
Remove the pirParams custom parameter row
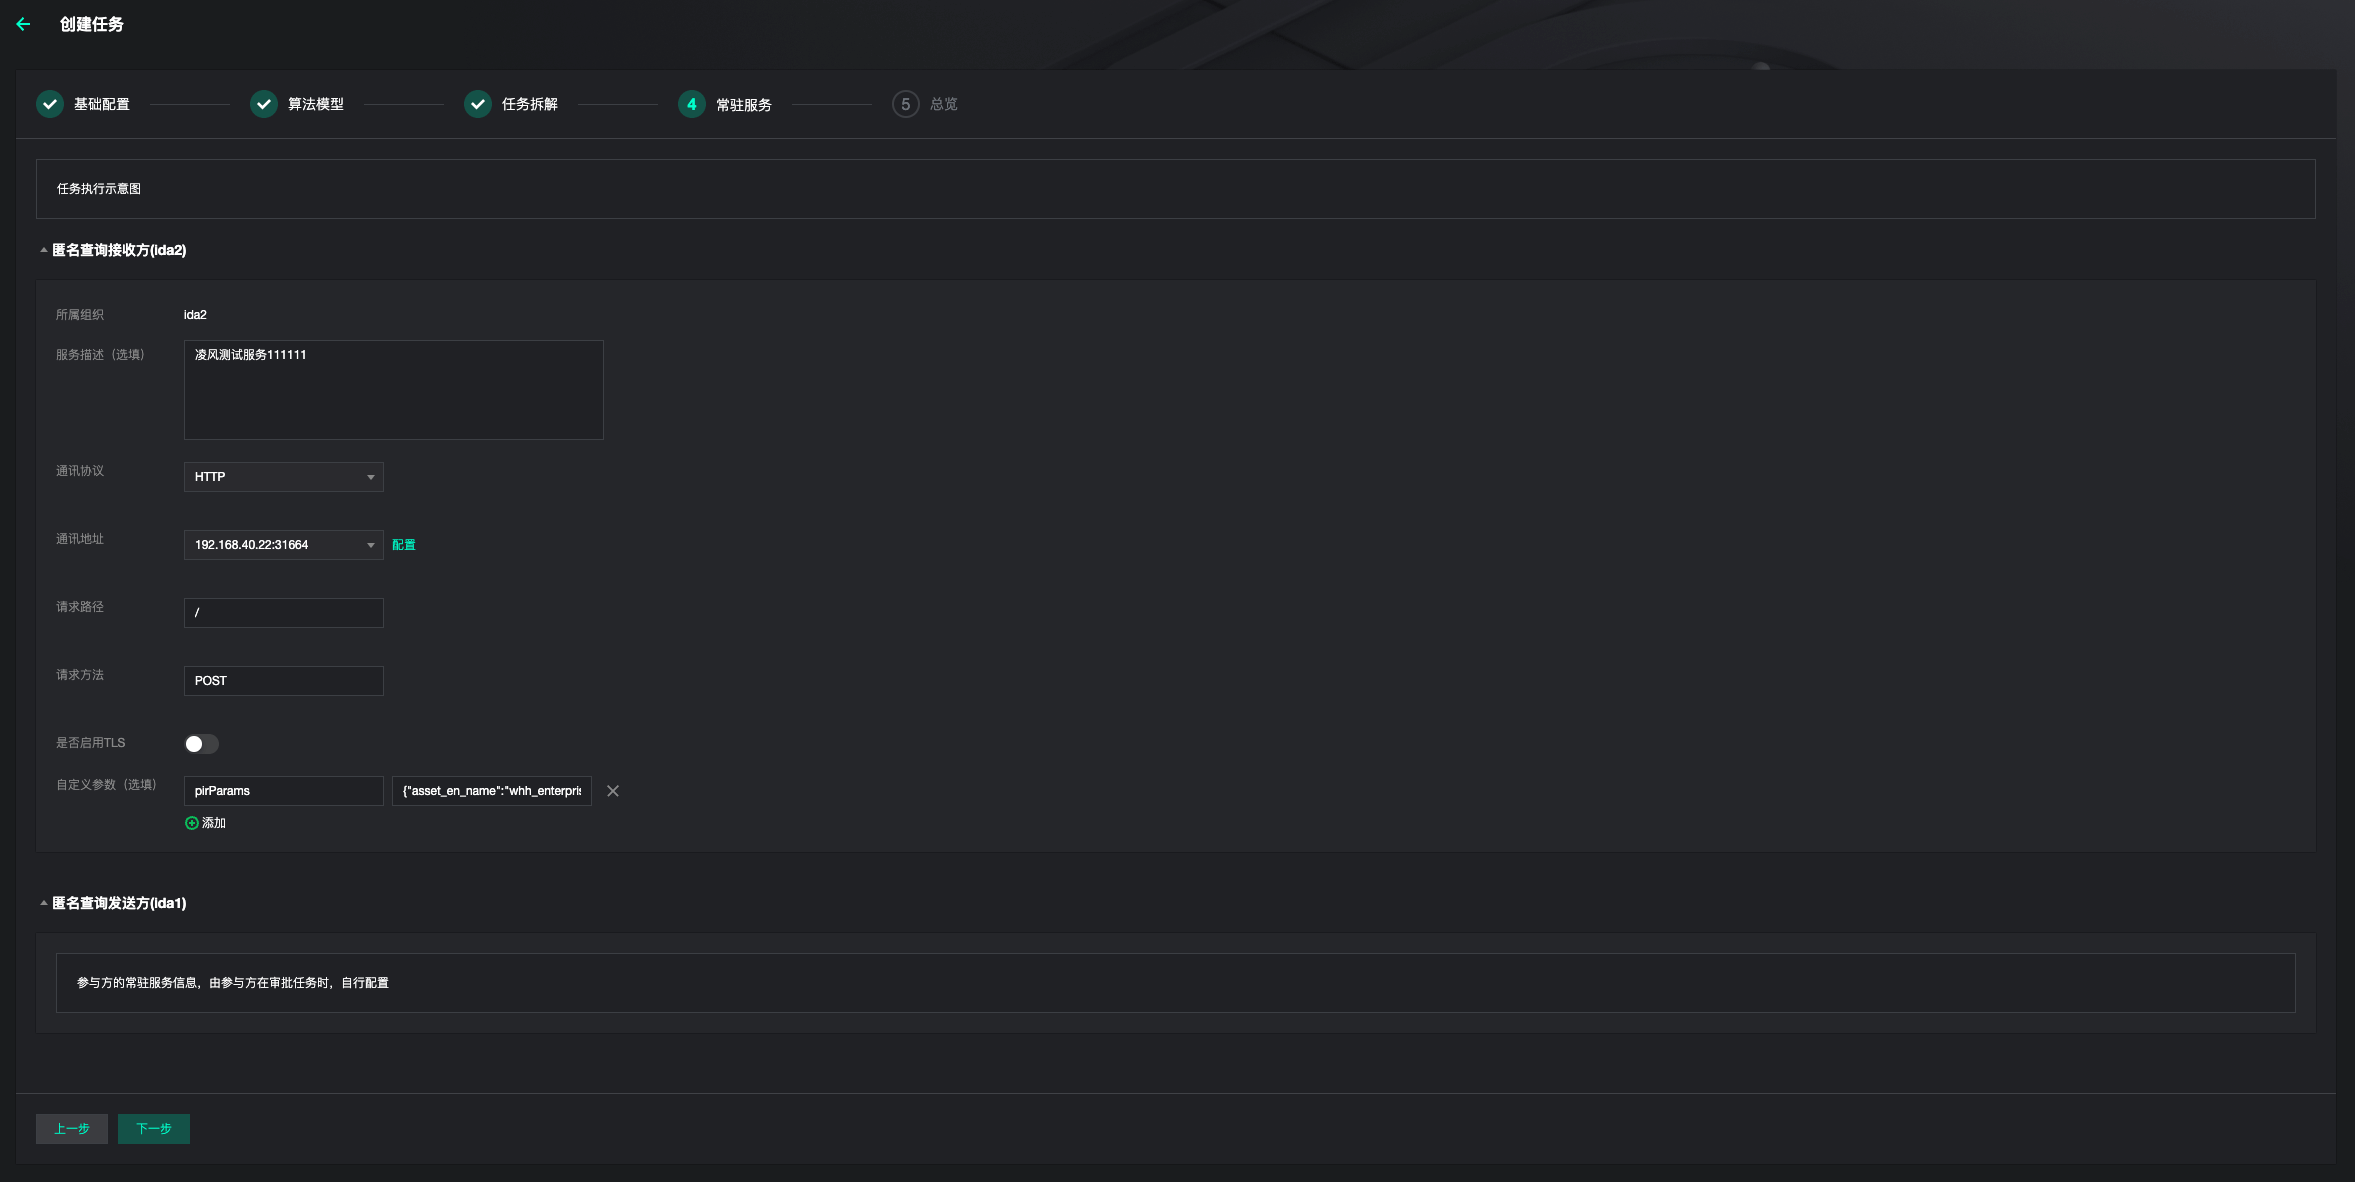click(613, 791)
